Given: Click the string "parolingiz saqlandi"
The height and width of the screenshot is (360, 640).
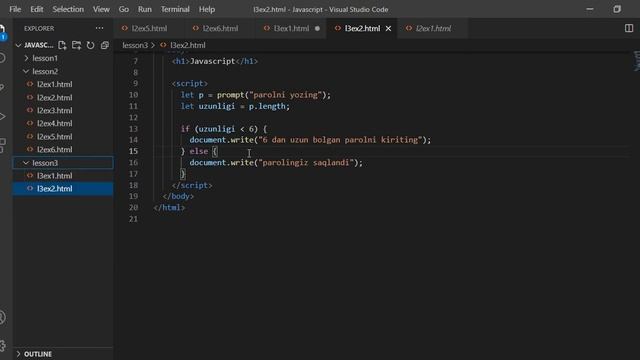Looking at the screenshot, I should (306, 162).
